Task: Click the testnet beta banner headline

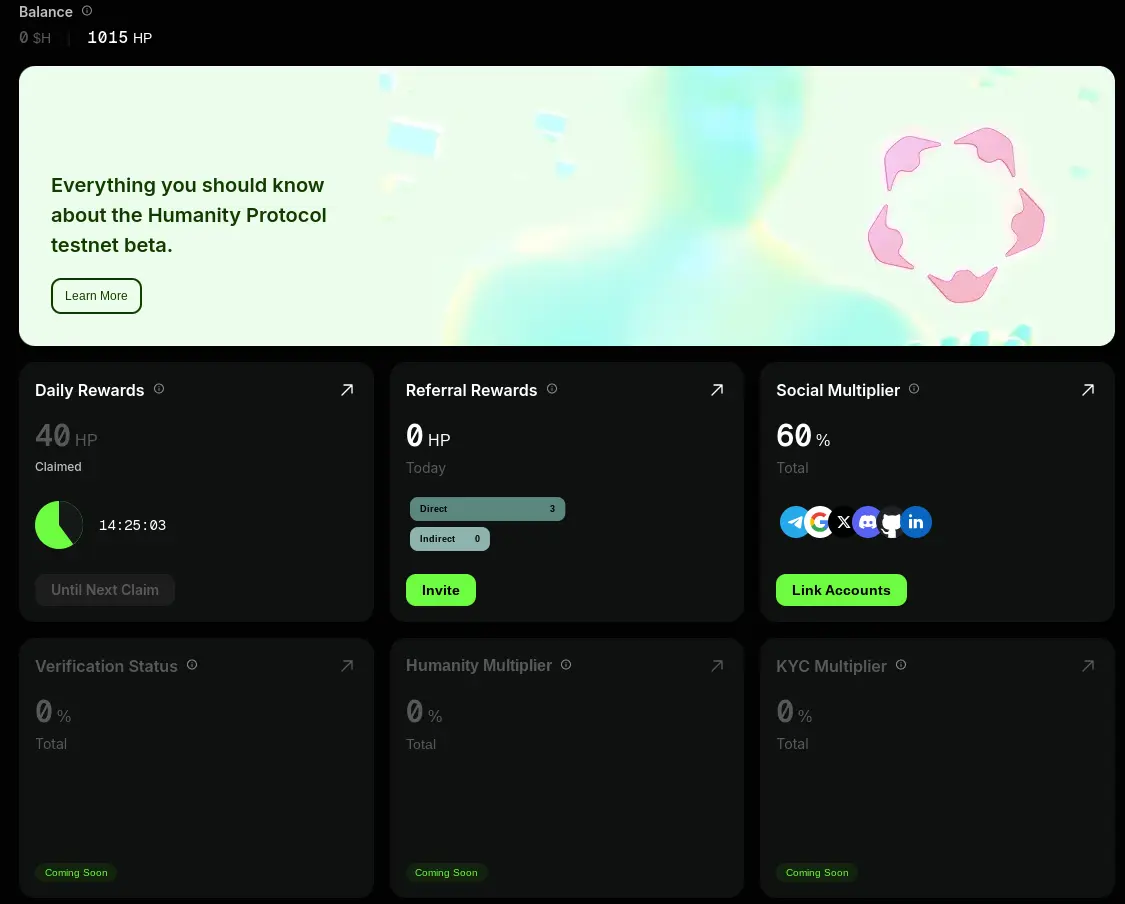Action: 189,215
